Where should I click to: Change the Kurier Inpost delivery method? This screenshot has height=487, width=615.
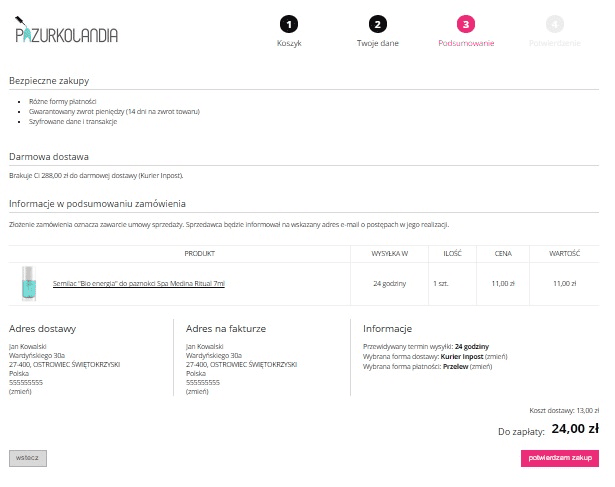496,356
